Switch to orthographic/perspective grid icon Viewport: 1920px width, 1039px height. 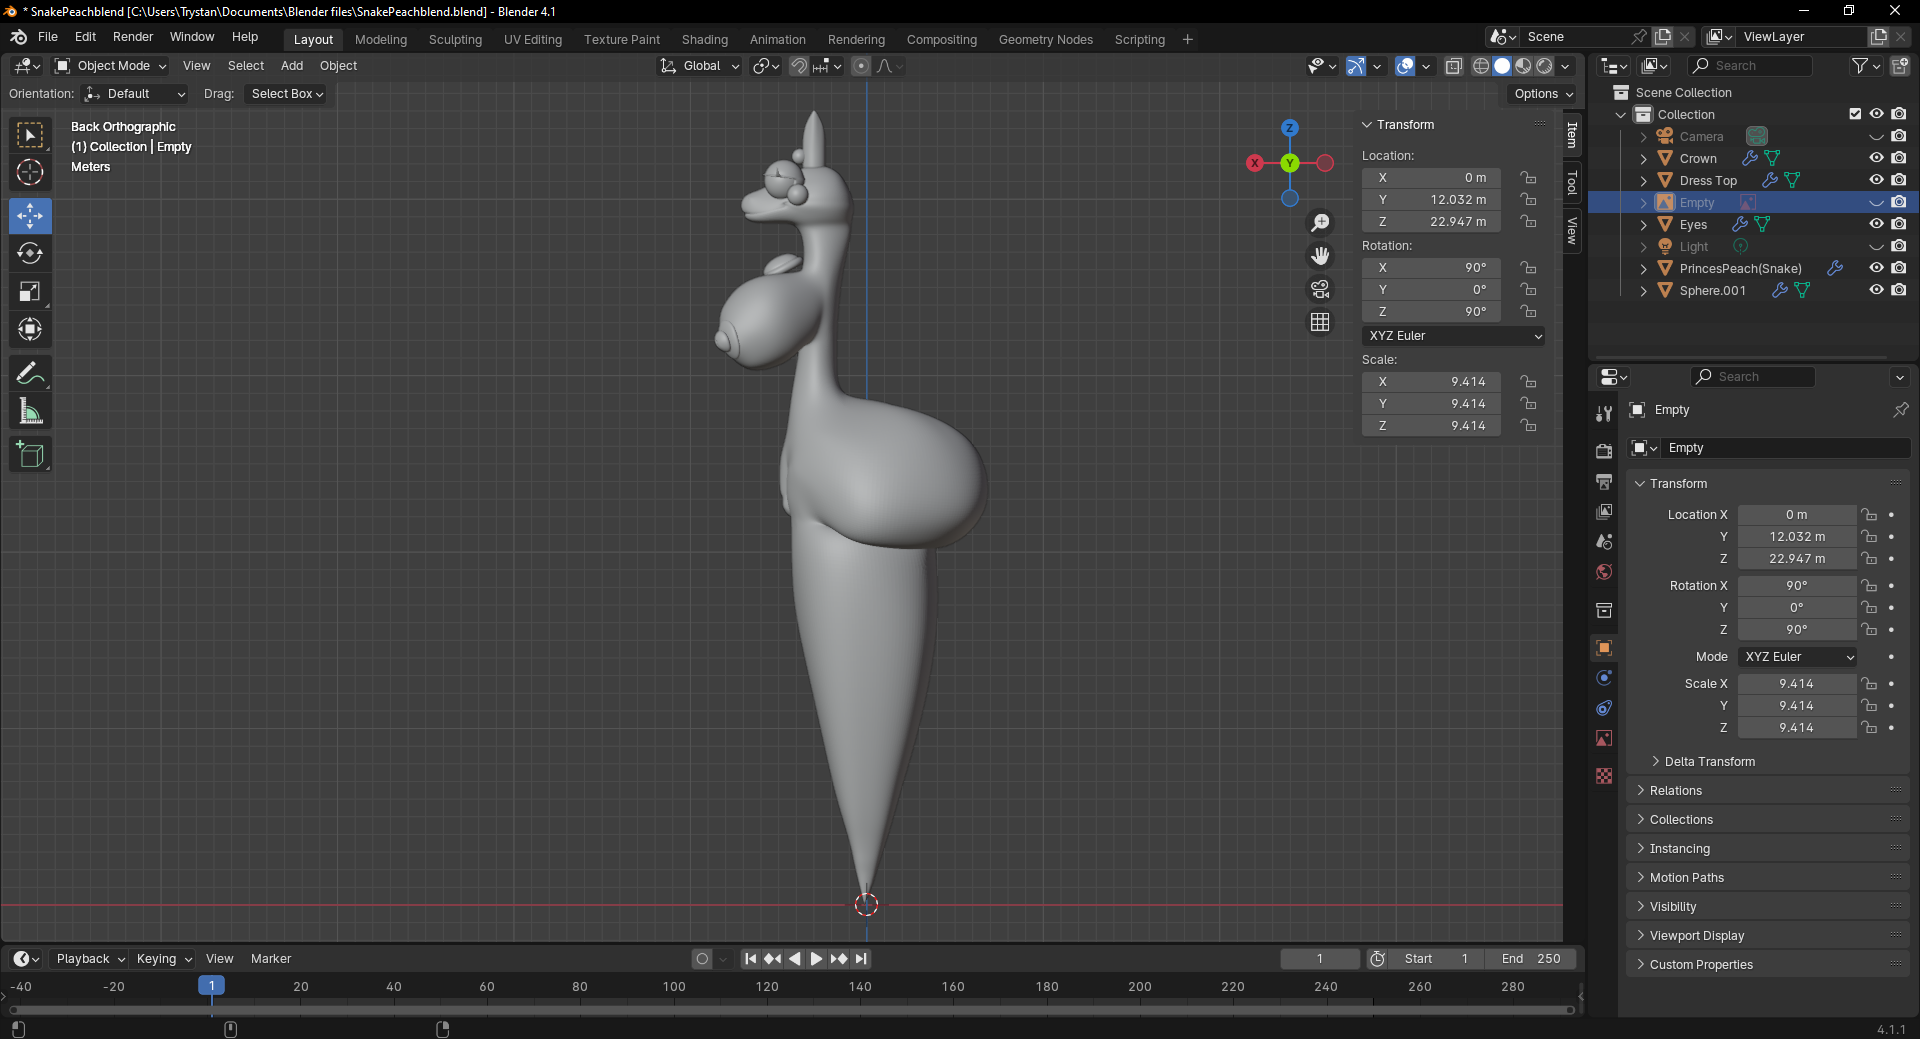coord(1320,322)
